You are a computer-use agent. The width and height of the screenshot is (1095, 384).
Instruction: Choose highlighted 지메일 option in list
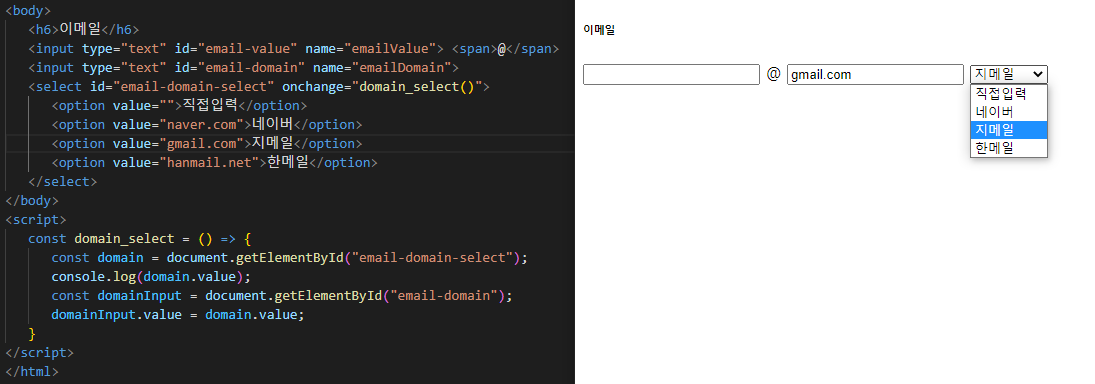(x=1008, y=130)
